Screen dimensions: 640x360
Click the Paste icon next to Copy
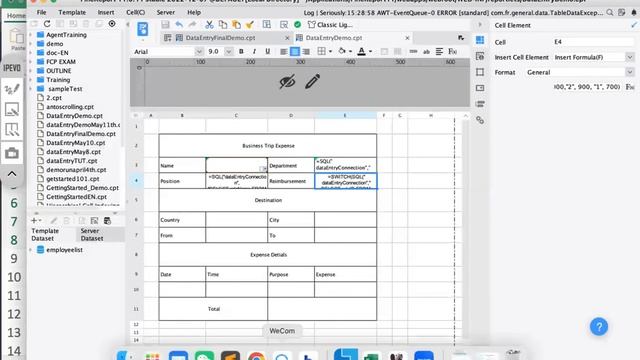click(x=236, y=24)
